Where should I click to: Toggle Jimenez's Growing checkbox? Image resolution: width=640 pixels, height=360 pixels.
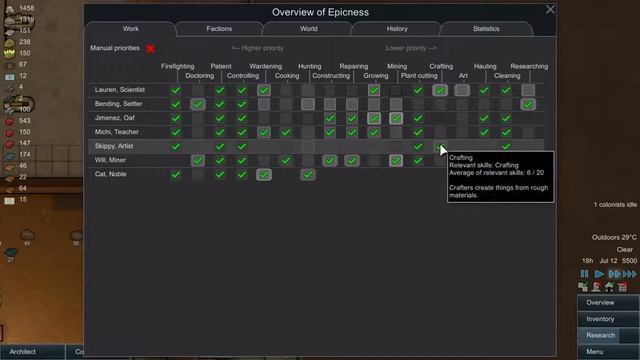(x=374, y=118)
